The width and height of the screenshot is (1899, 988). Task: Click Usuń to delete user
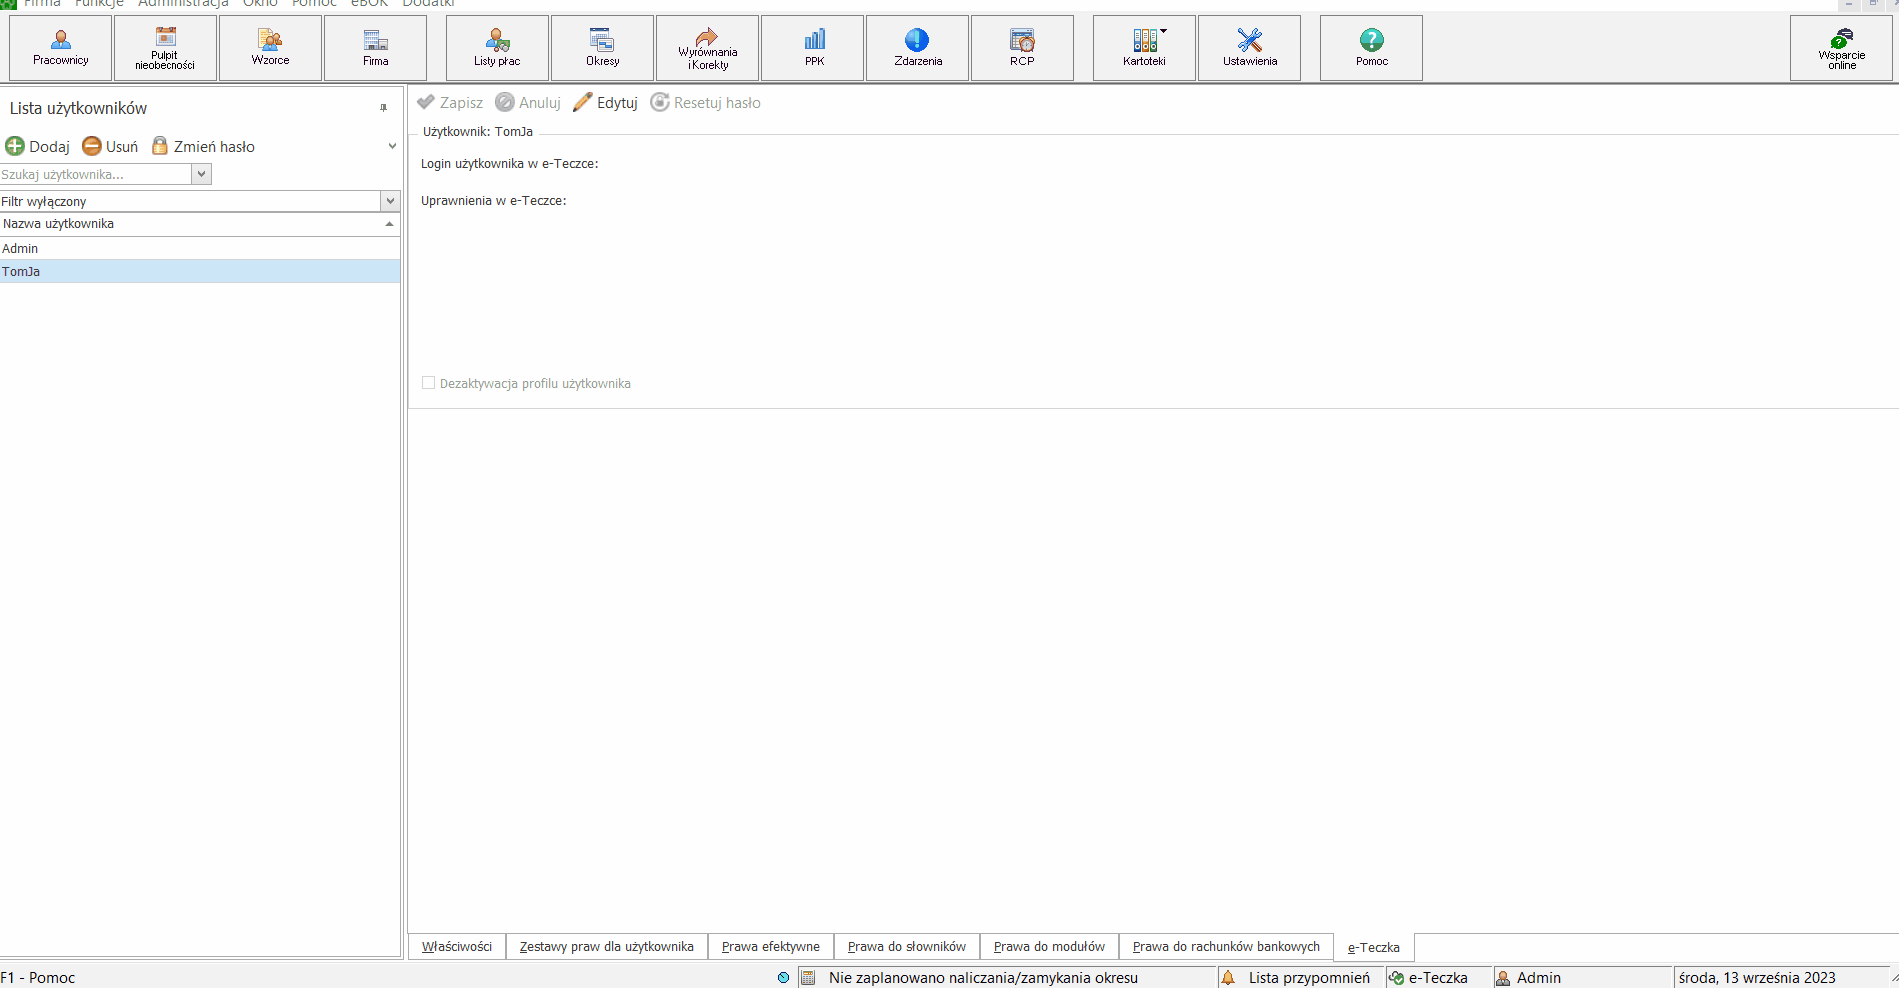click(x=110, y=146)
